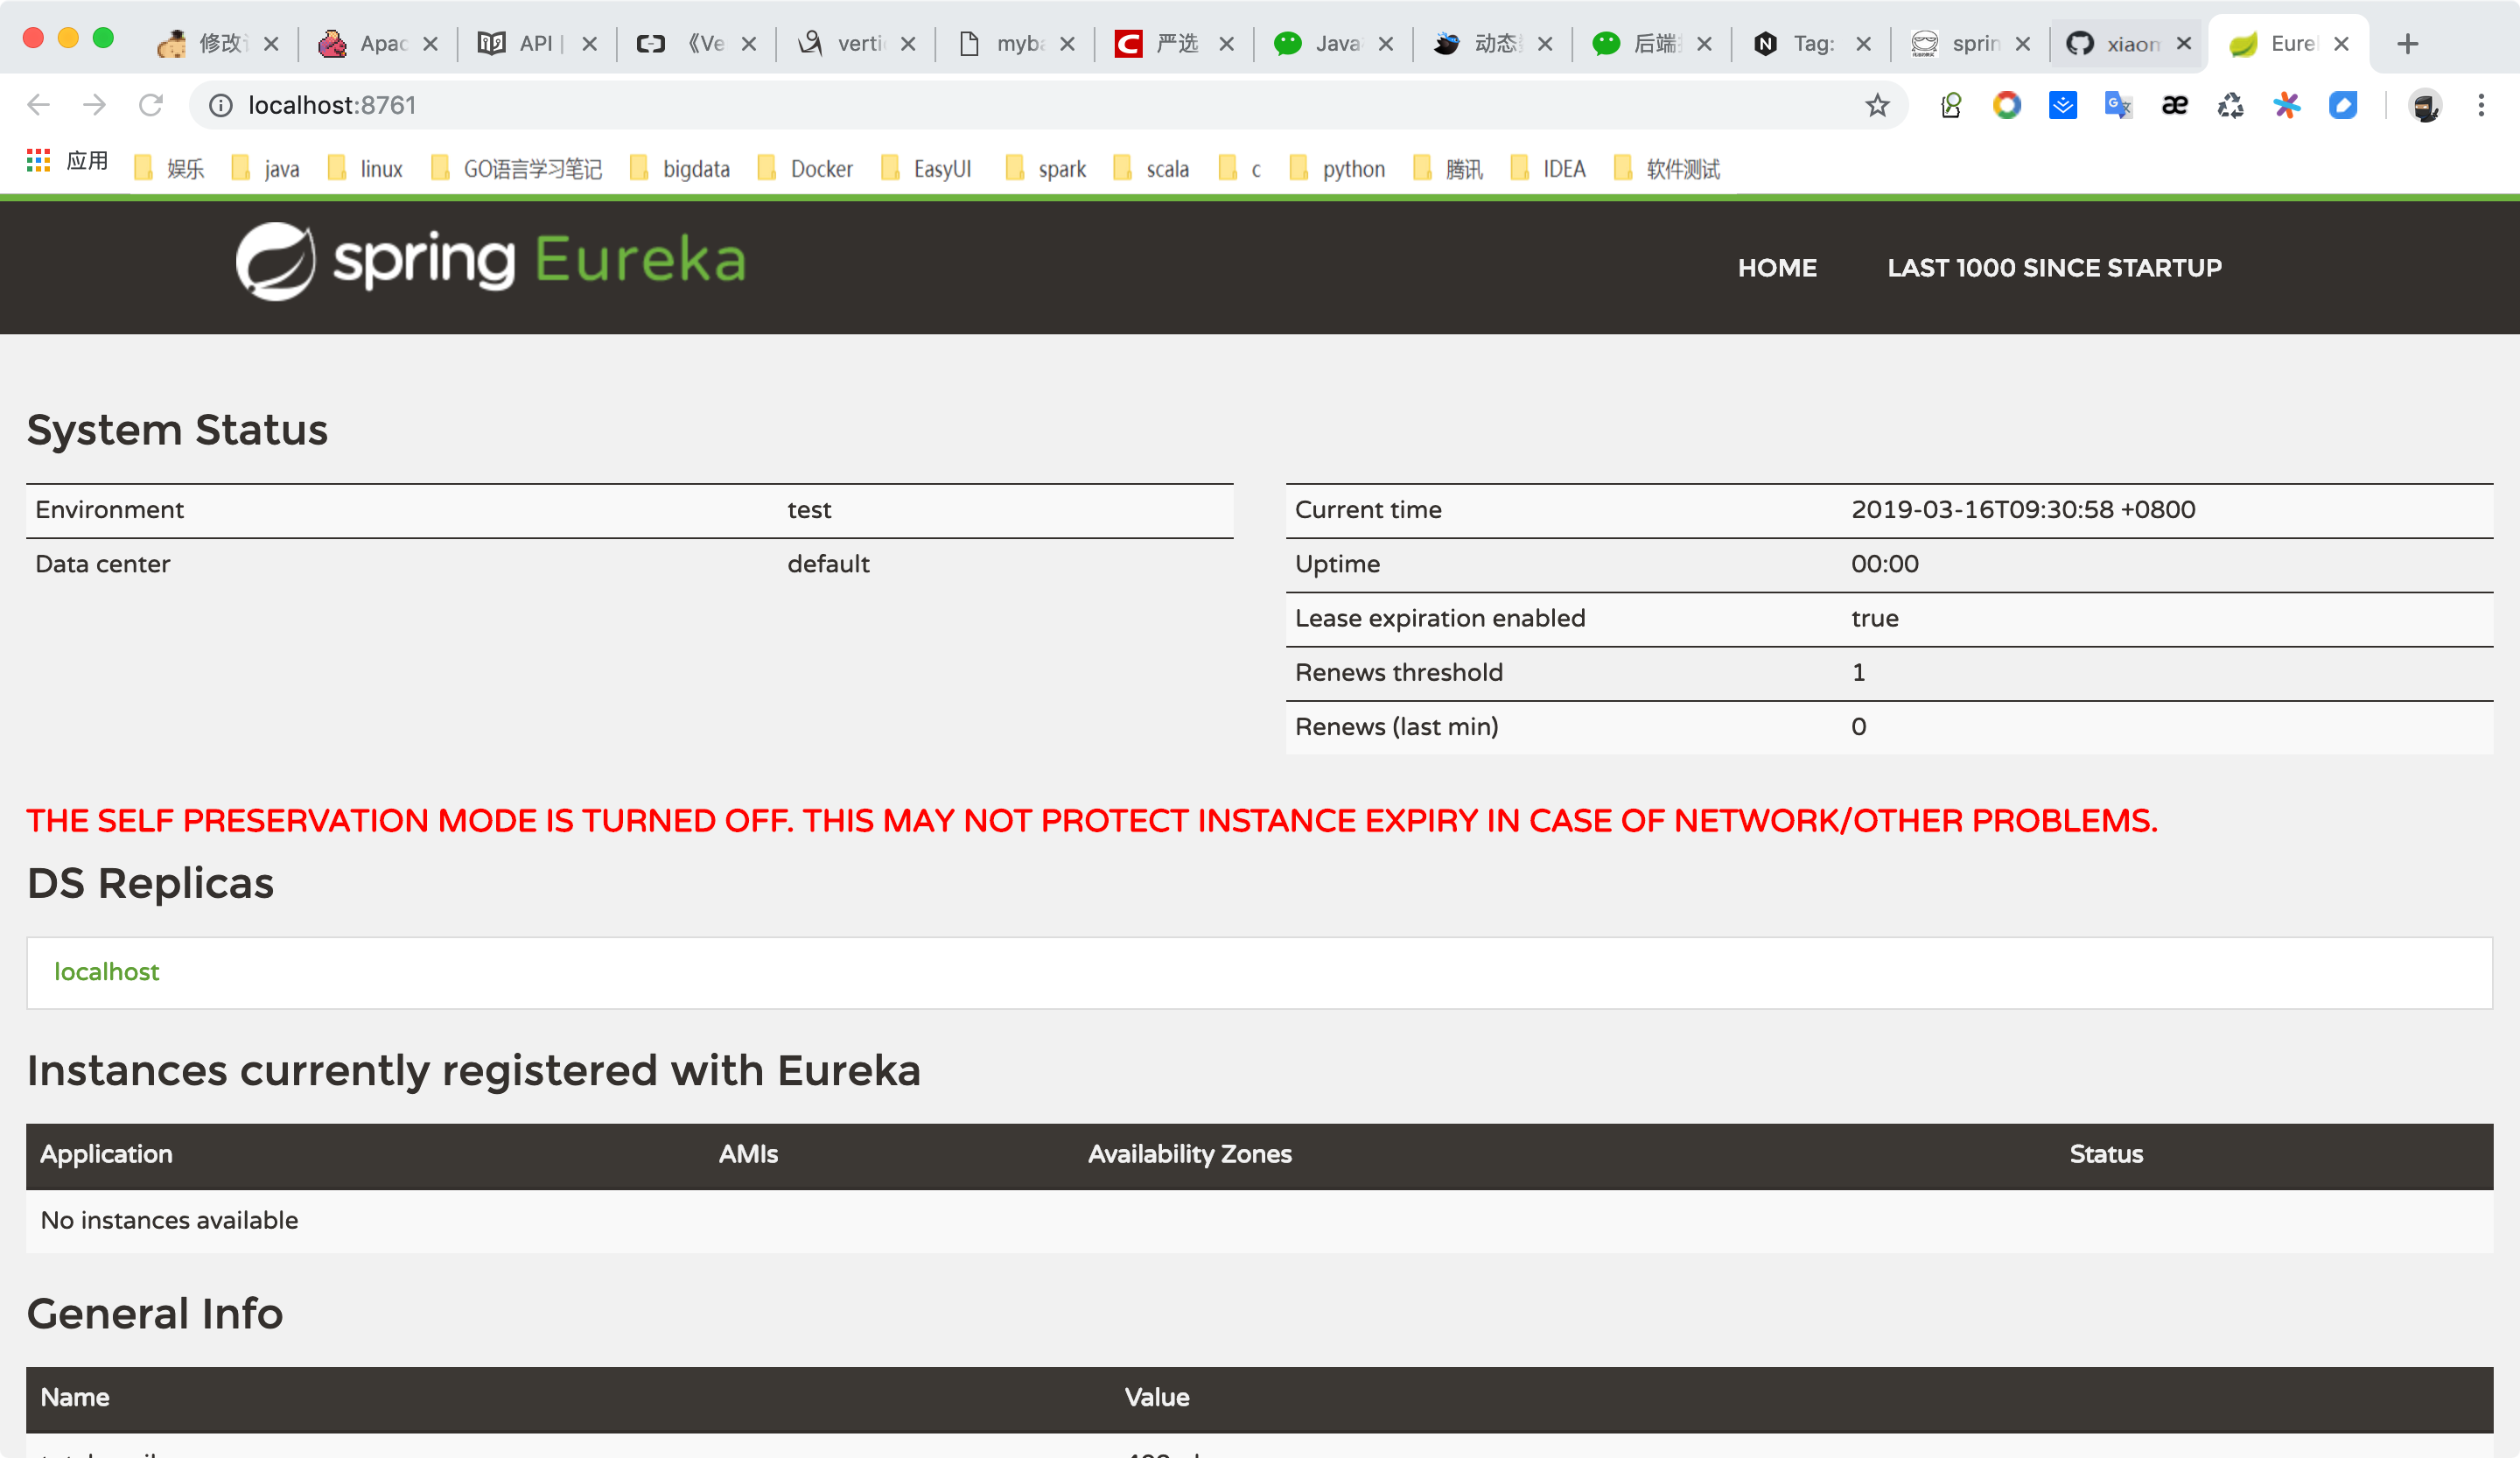Click the user profile avatar icon
The width and height of the screenshot is (2520, 1458).
click(x=2425, y=105)
